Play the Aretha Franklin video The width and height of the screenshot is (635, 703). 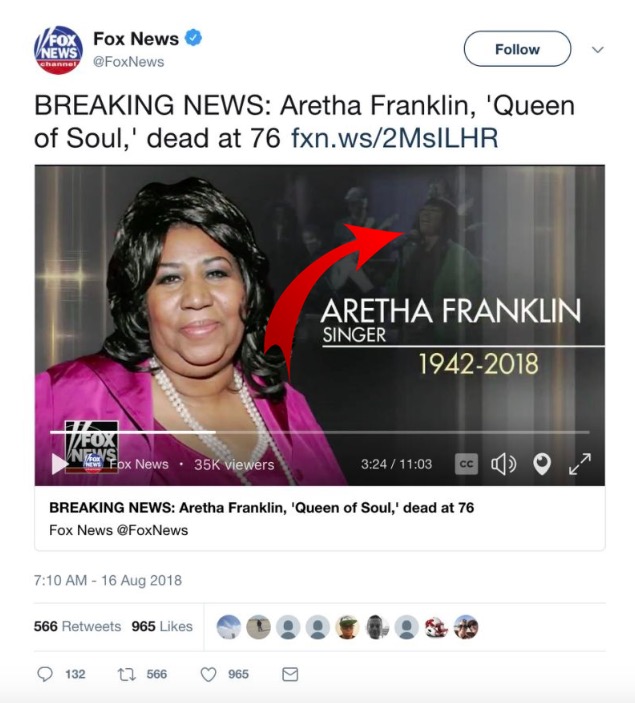pos(60,464)
